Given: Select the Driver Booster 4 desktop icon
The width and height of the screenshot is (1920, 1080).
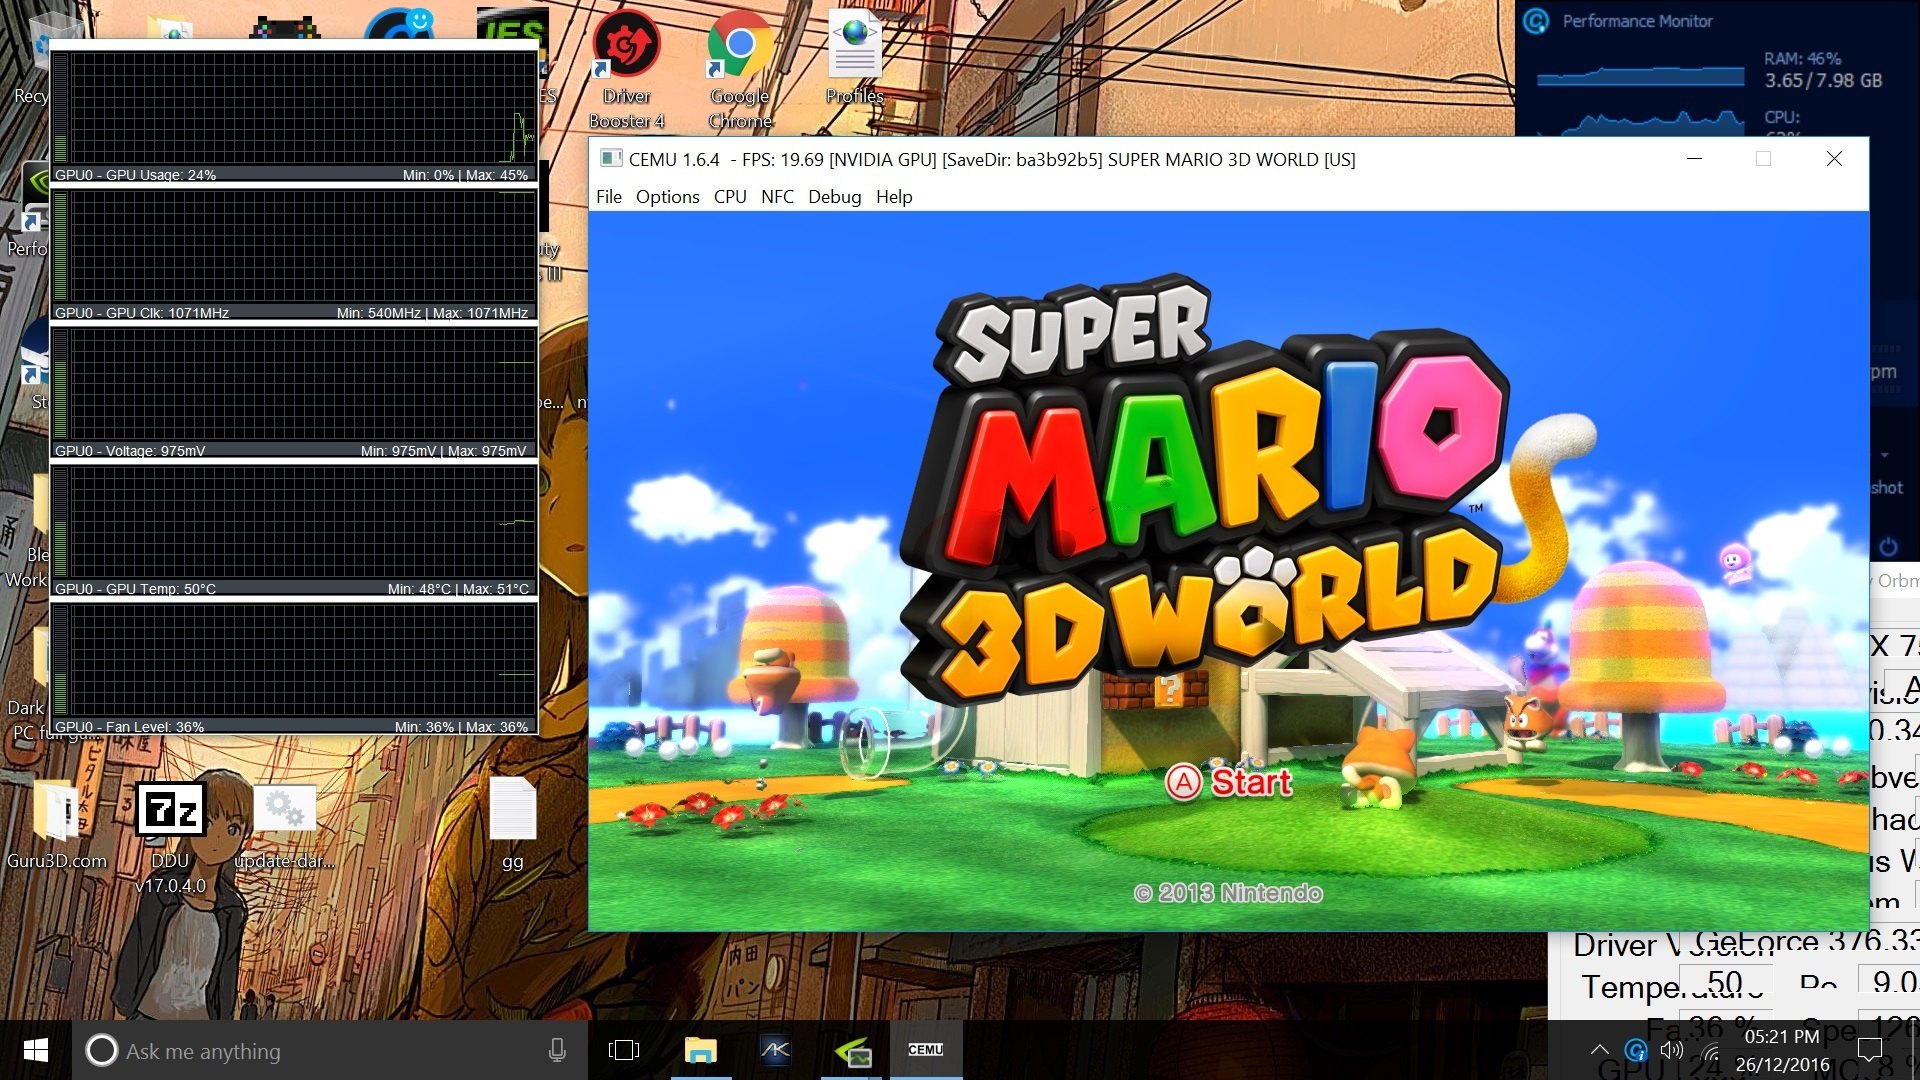Looking at the screenshot, I should pyautogui.click(x=627, y=72).
